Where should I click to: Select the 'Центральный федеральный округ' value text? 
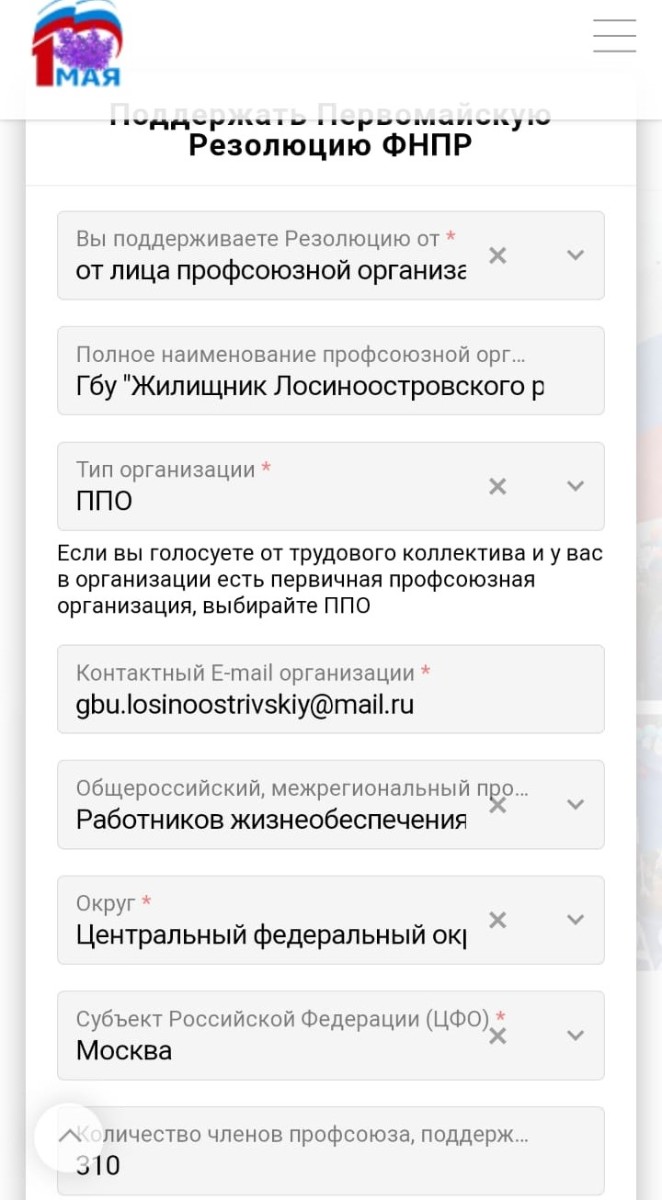[271, 935]
